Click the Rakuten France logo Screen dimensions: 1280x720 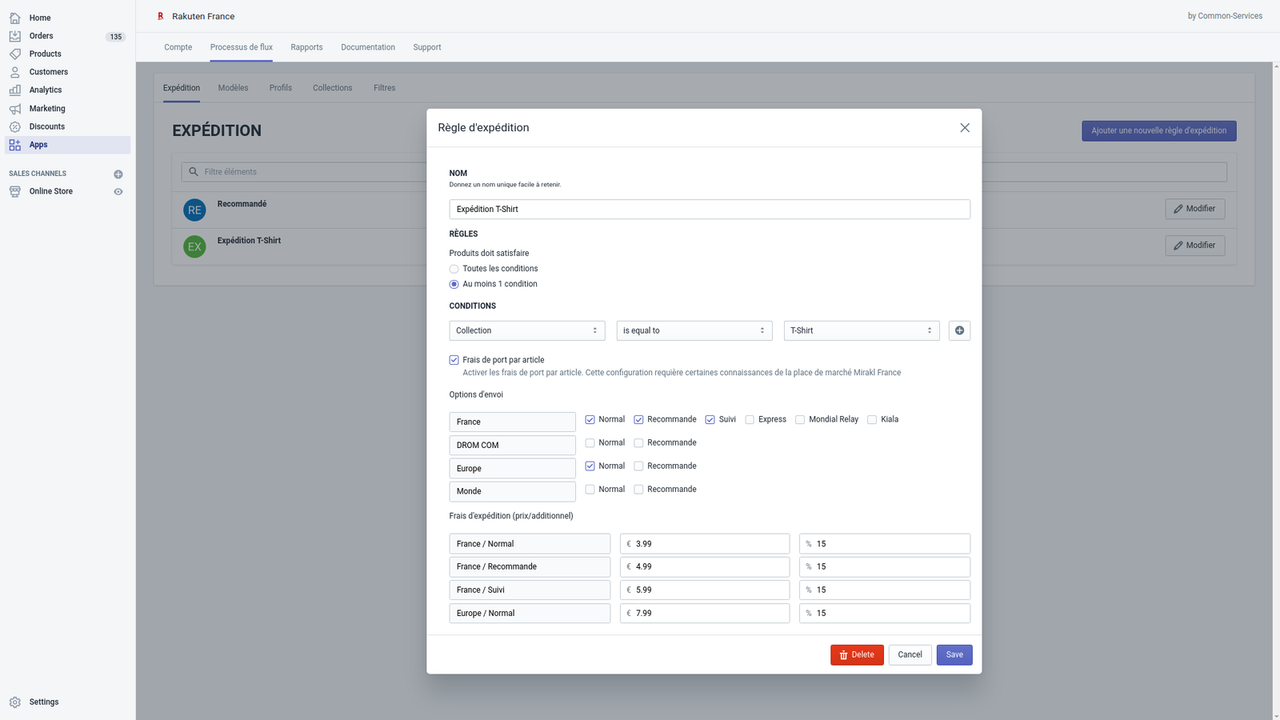pos(160,16)
